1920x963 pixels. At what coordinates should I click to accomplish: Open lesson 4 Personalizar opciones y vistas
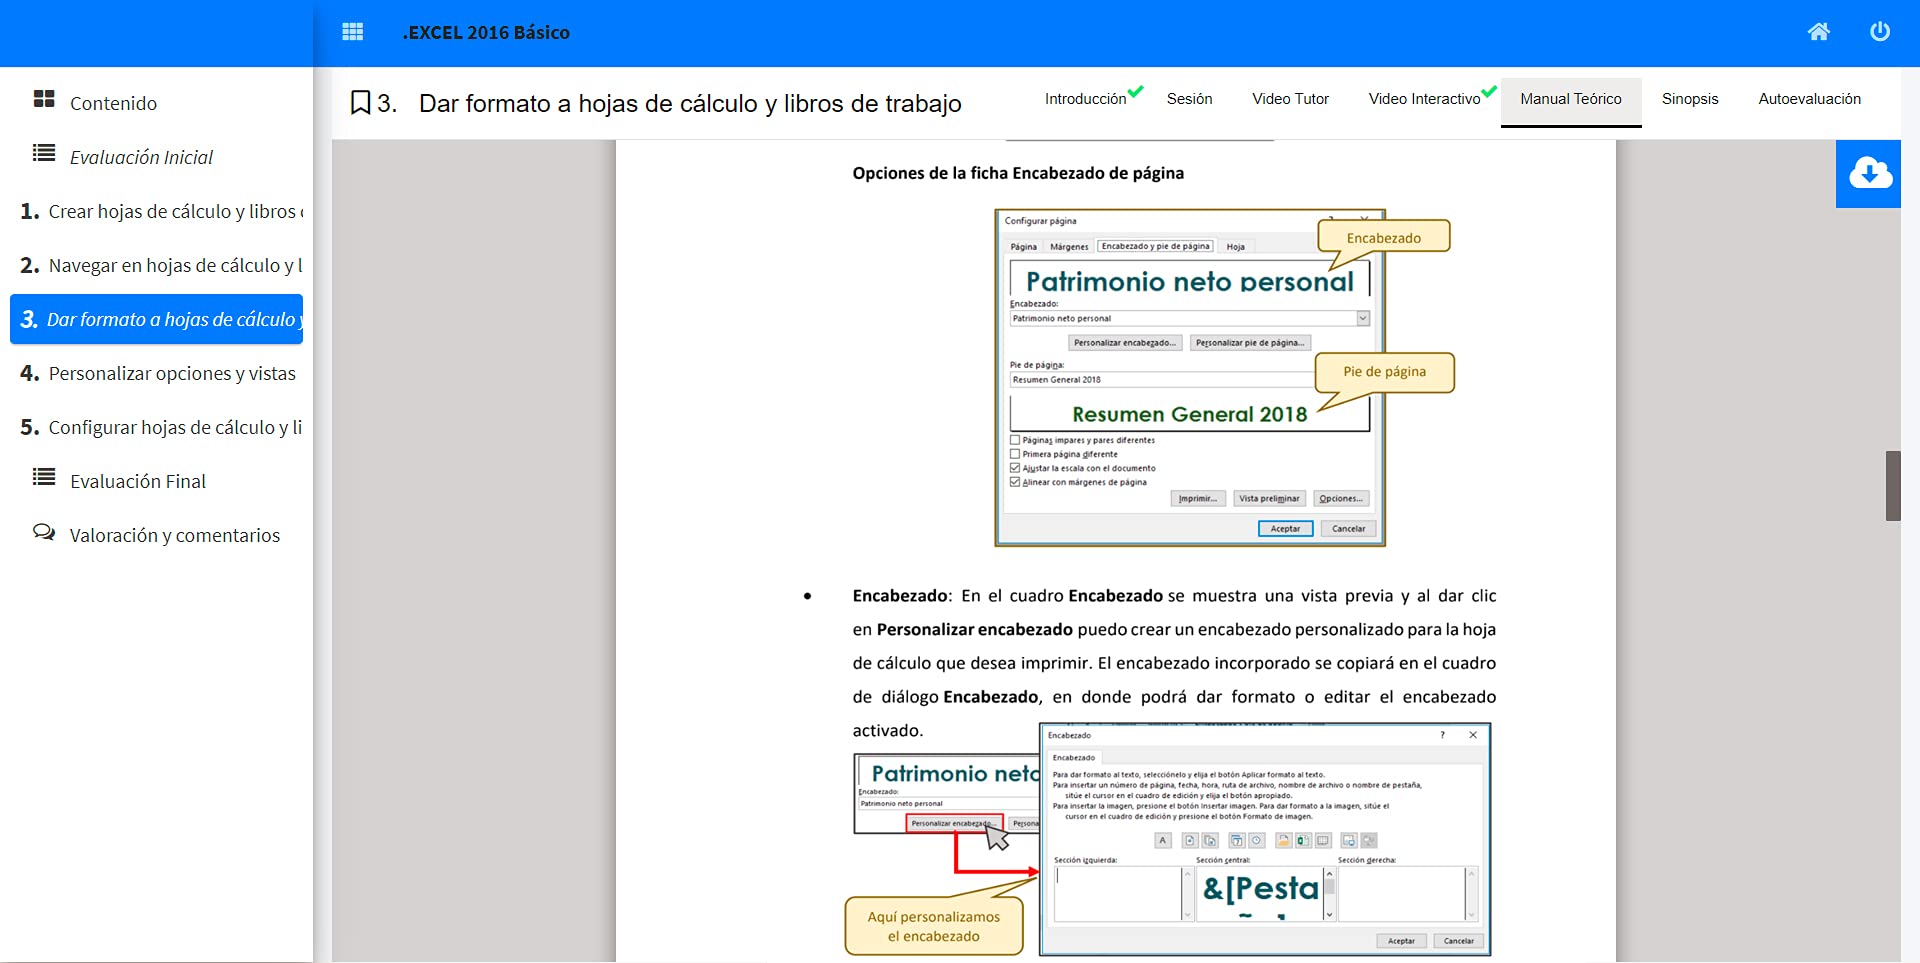[156, 373]
